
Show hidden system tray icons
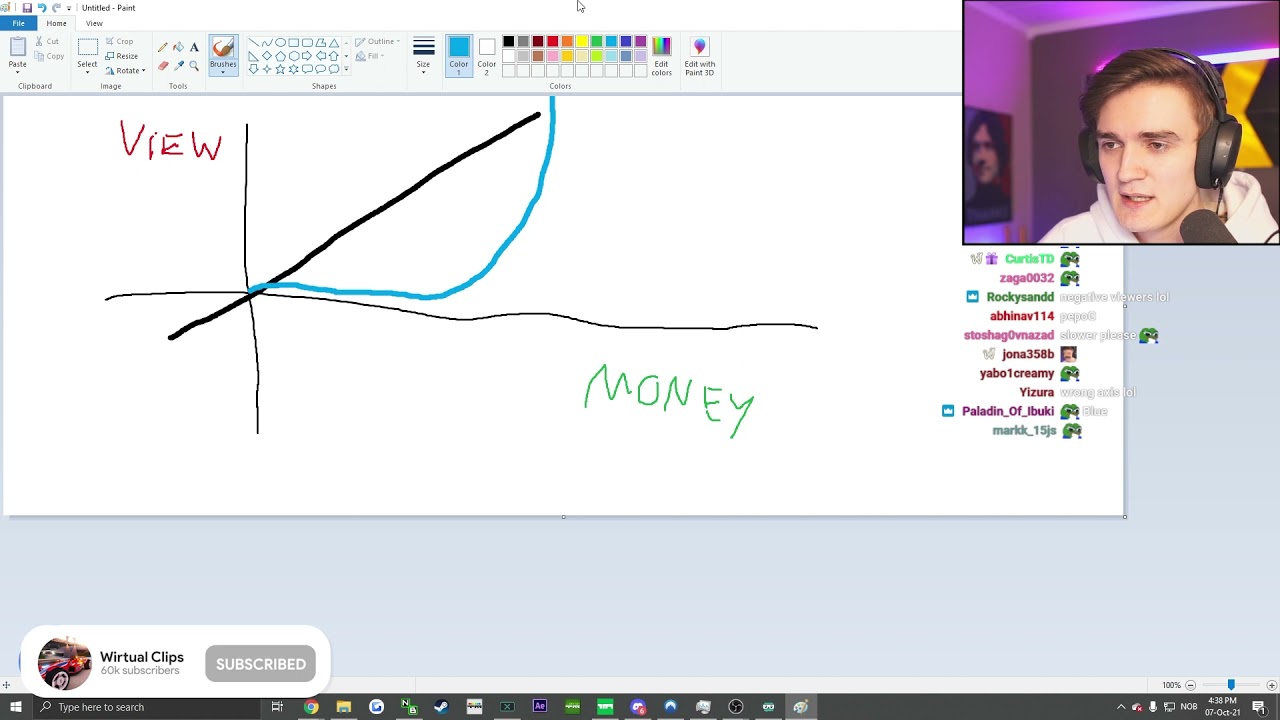pos(1120,707)
